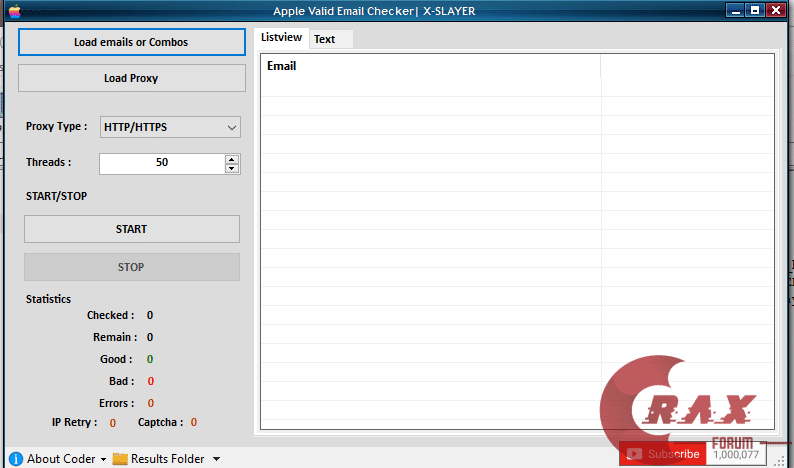Click the Subscribe YouTube button
This screenshot has width=794, height=468.
tap(663, 454)
